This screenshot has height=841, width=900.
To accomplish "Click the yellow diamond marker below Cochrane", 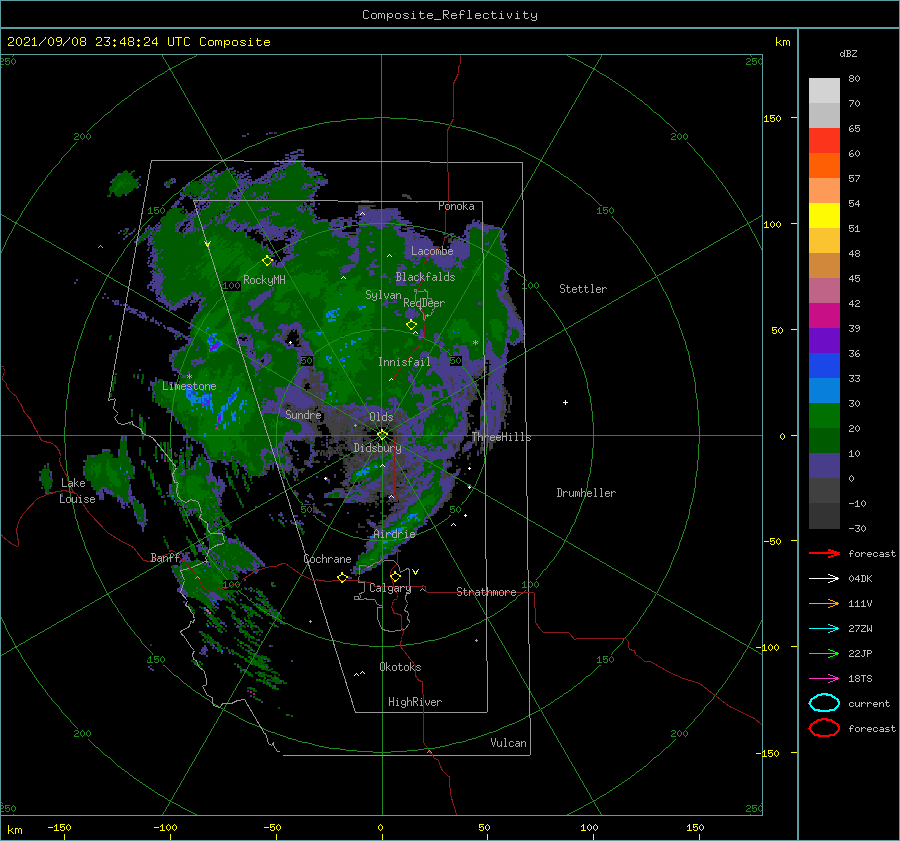I will click(343, 577).
